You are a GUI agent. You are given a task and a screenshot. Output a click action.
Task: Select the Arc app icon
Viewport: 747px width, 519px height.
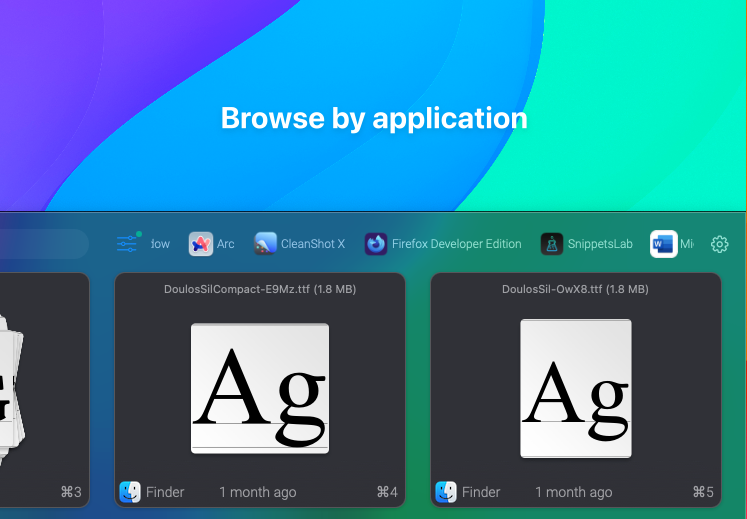tap(201, 244)
